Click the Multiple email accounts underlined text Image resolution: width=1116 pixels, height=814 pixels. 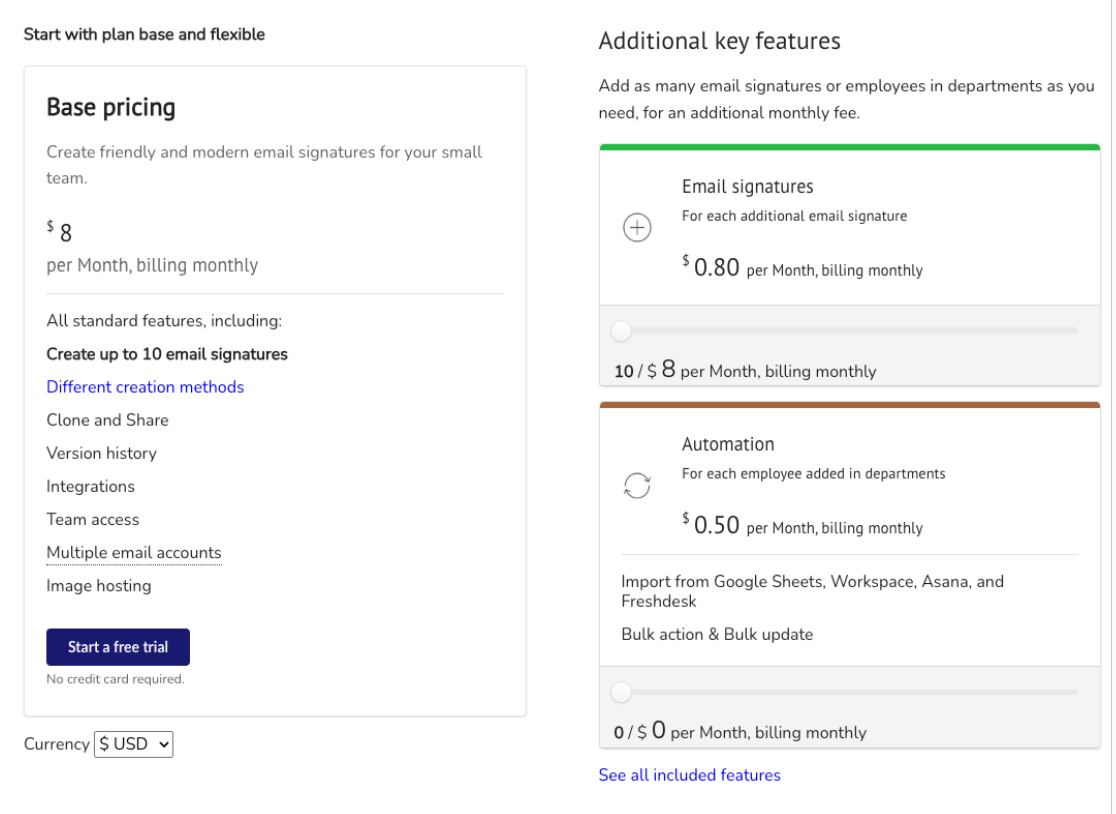(x=134, y=553)
